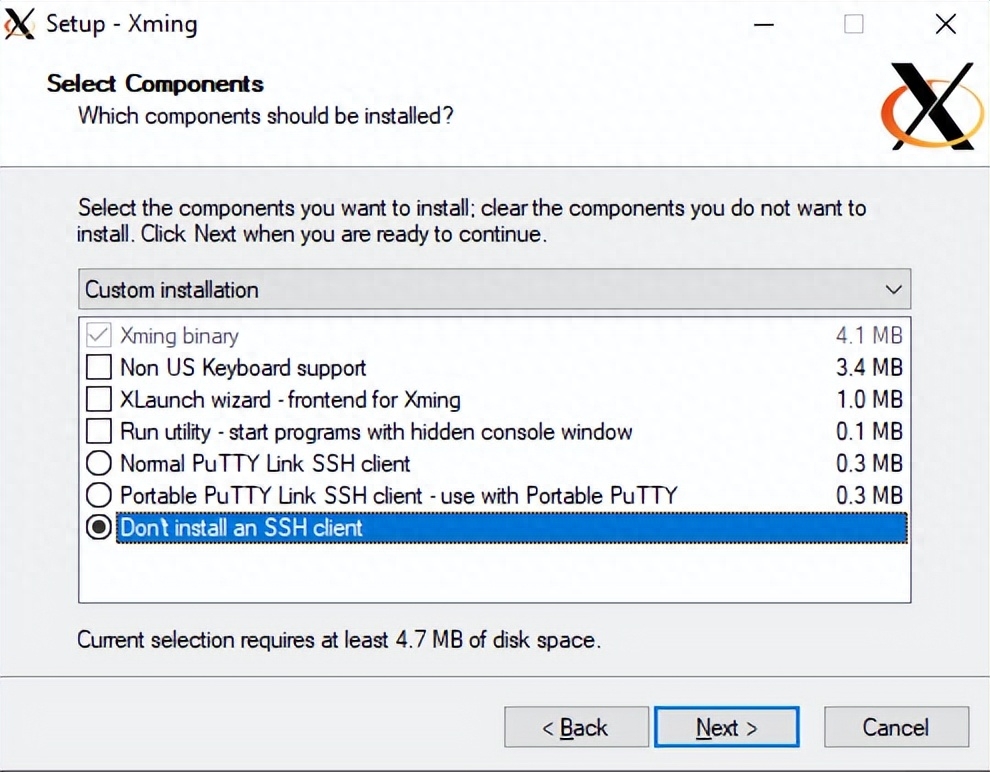Cancel the Xming setup
The image size is (990, 772).
tap(897, 727)
